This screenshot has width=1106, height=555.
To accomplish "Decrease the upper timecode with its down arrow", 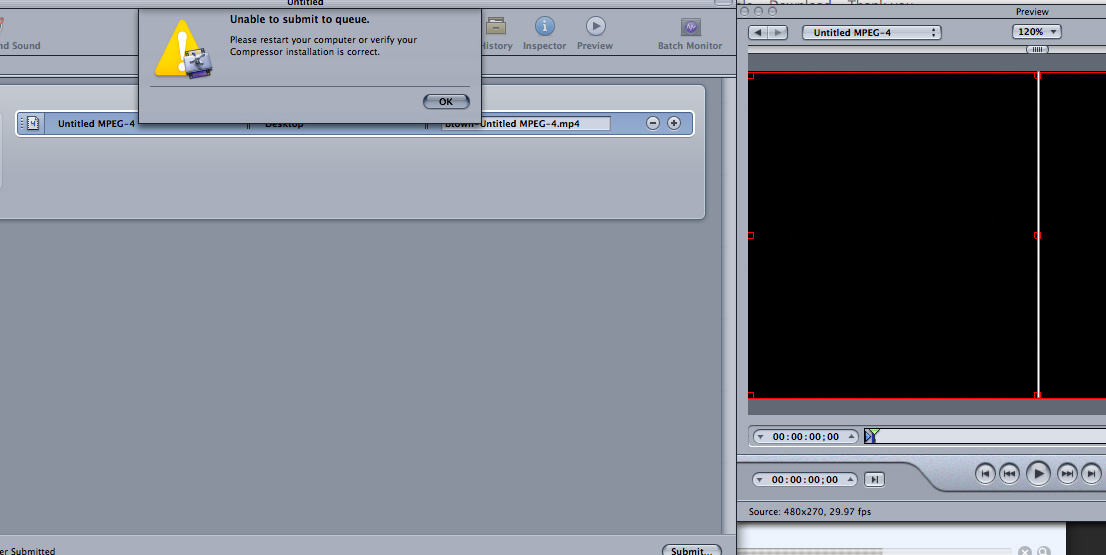I will 760,437.
